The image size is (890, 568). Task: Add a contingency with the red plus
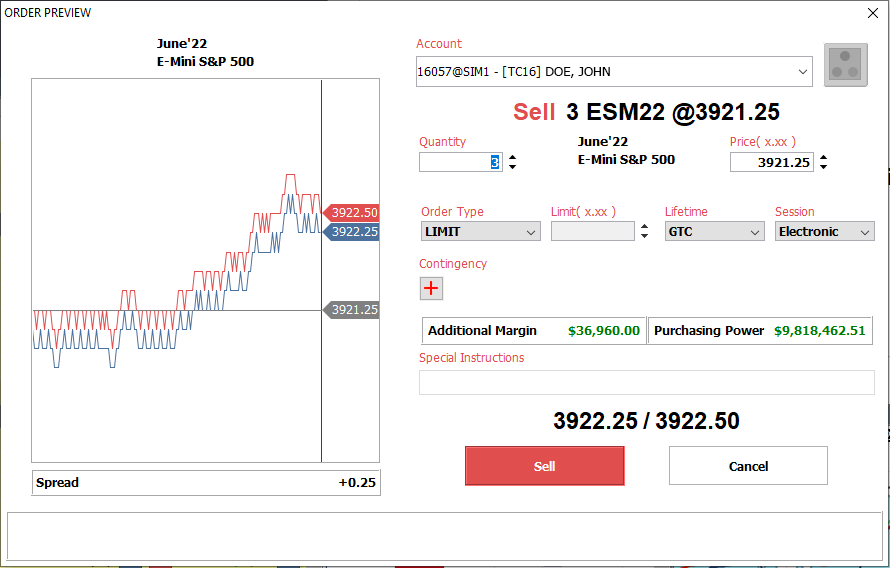click(x=431, y=288)
